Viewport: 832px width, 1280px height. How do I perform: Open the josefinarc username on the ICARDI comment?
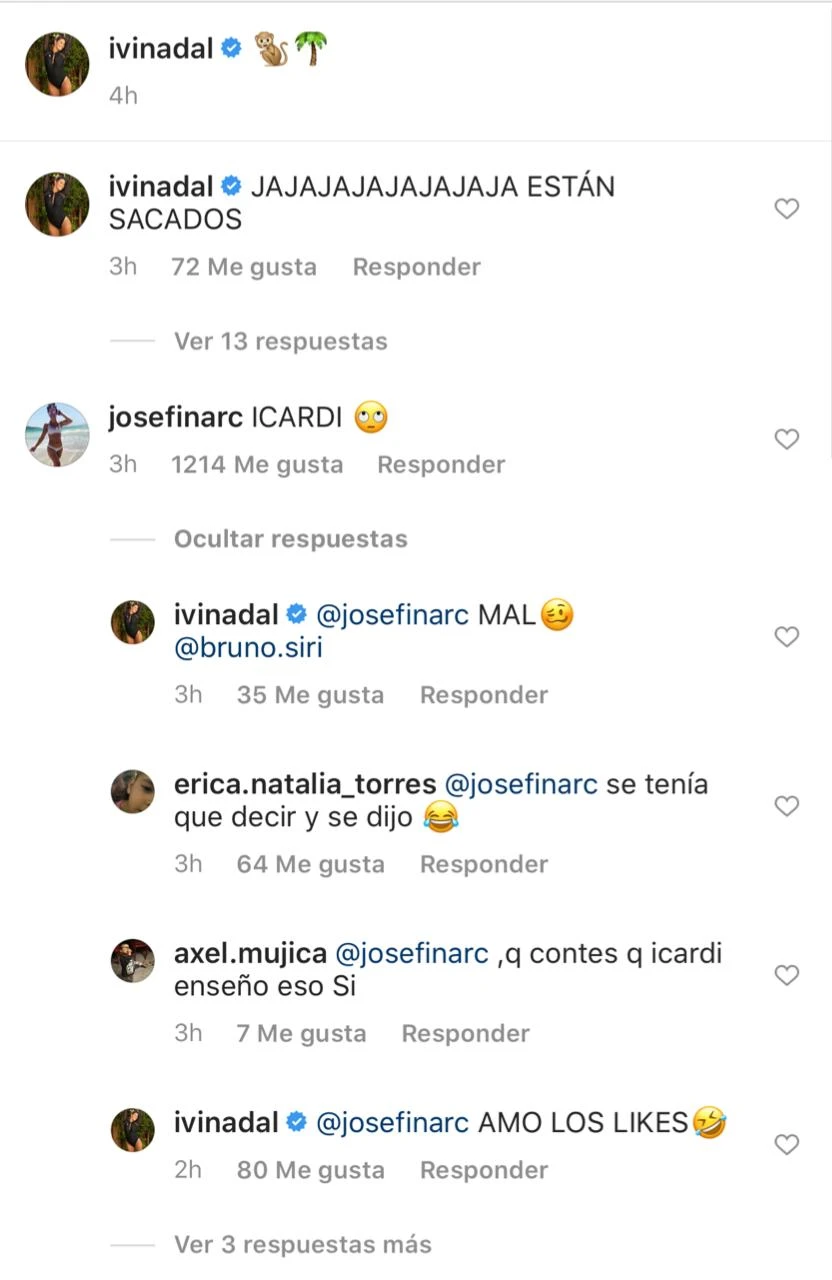pos(175,418)
